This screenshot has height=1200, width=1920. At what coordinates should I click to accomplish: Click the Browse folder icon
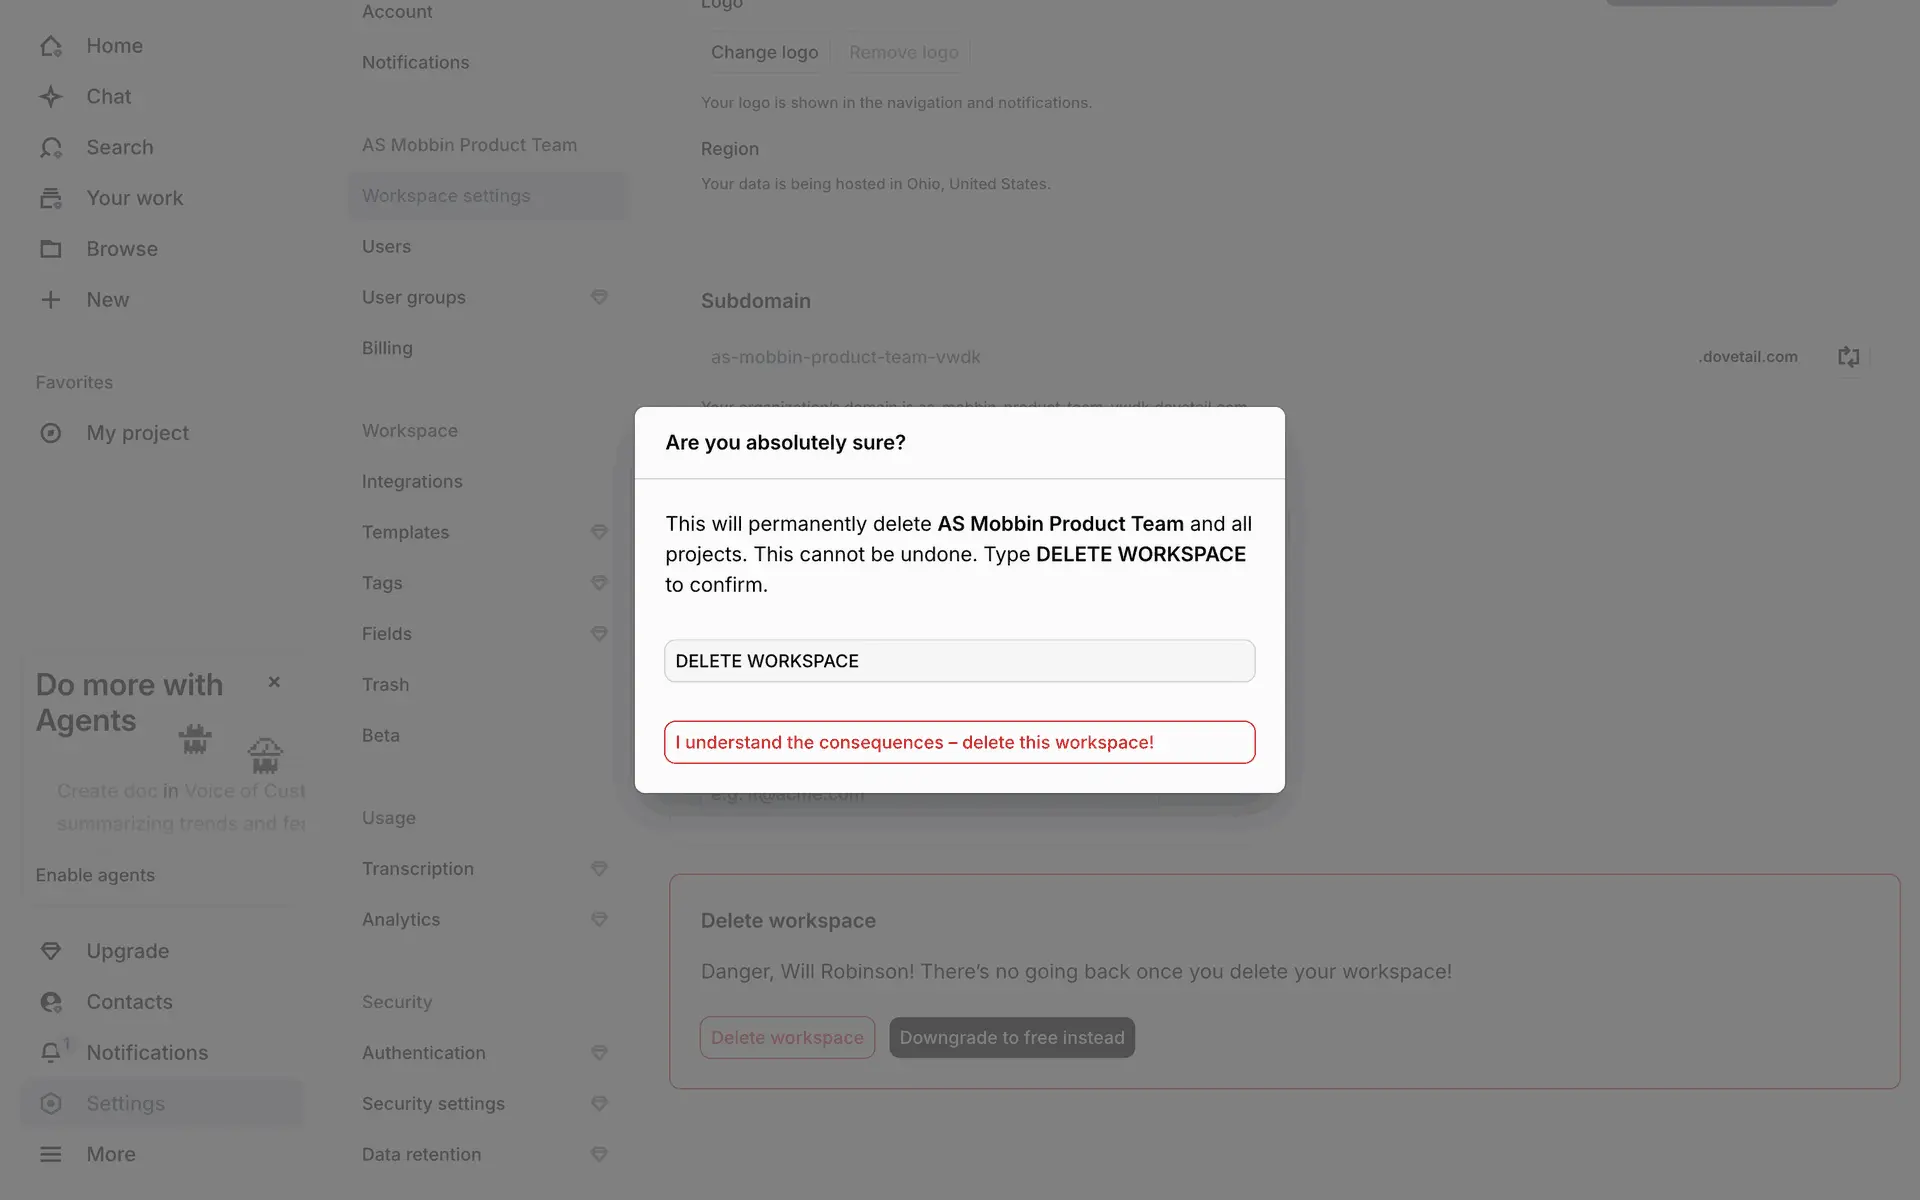coord(51,249)
